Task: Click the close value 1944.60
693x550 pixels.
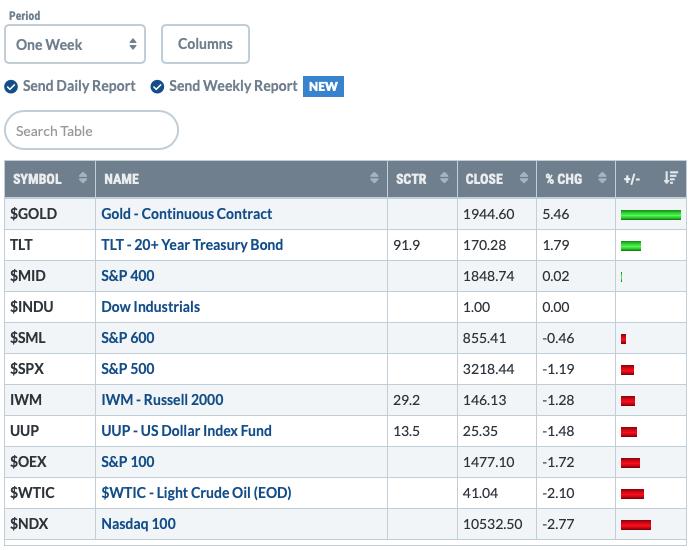Action: 488,214
